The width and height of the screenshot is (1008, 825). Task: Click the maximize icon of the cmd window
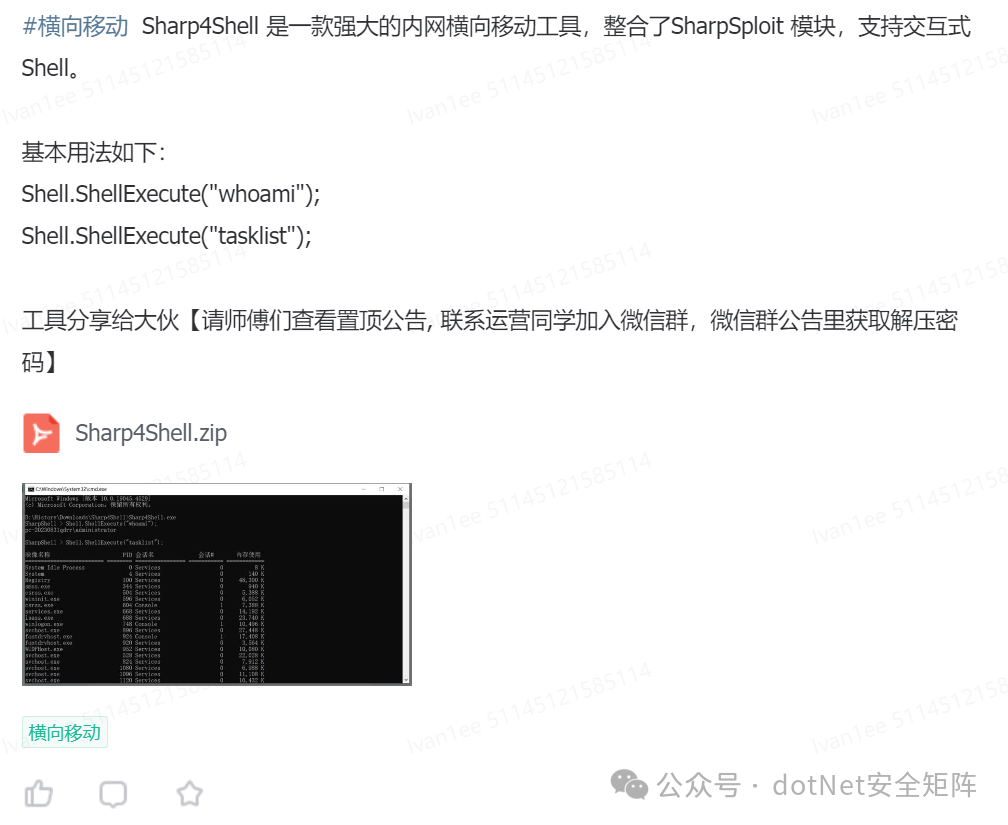[x=381, y=489]
